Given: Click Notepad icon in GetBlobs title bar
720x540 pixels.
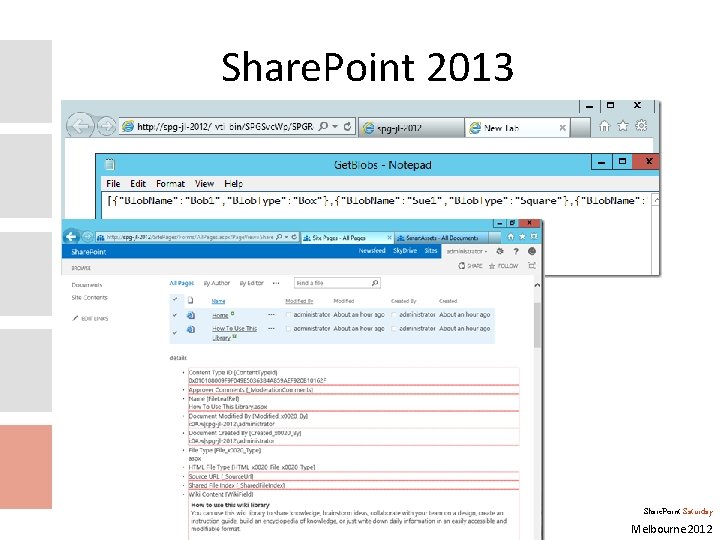Looking at the screenshot, I should point(110,164).
